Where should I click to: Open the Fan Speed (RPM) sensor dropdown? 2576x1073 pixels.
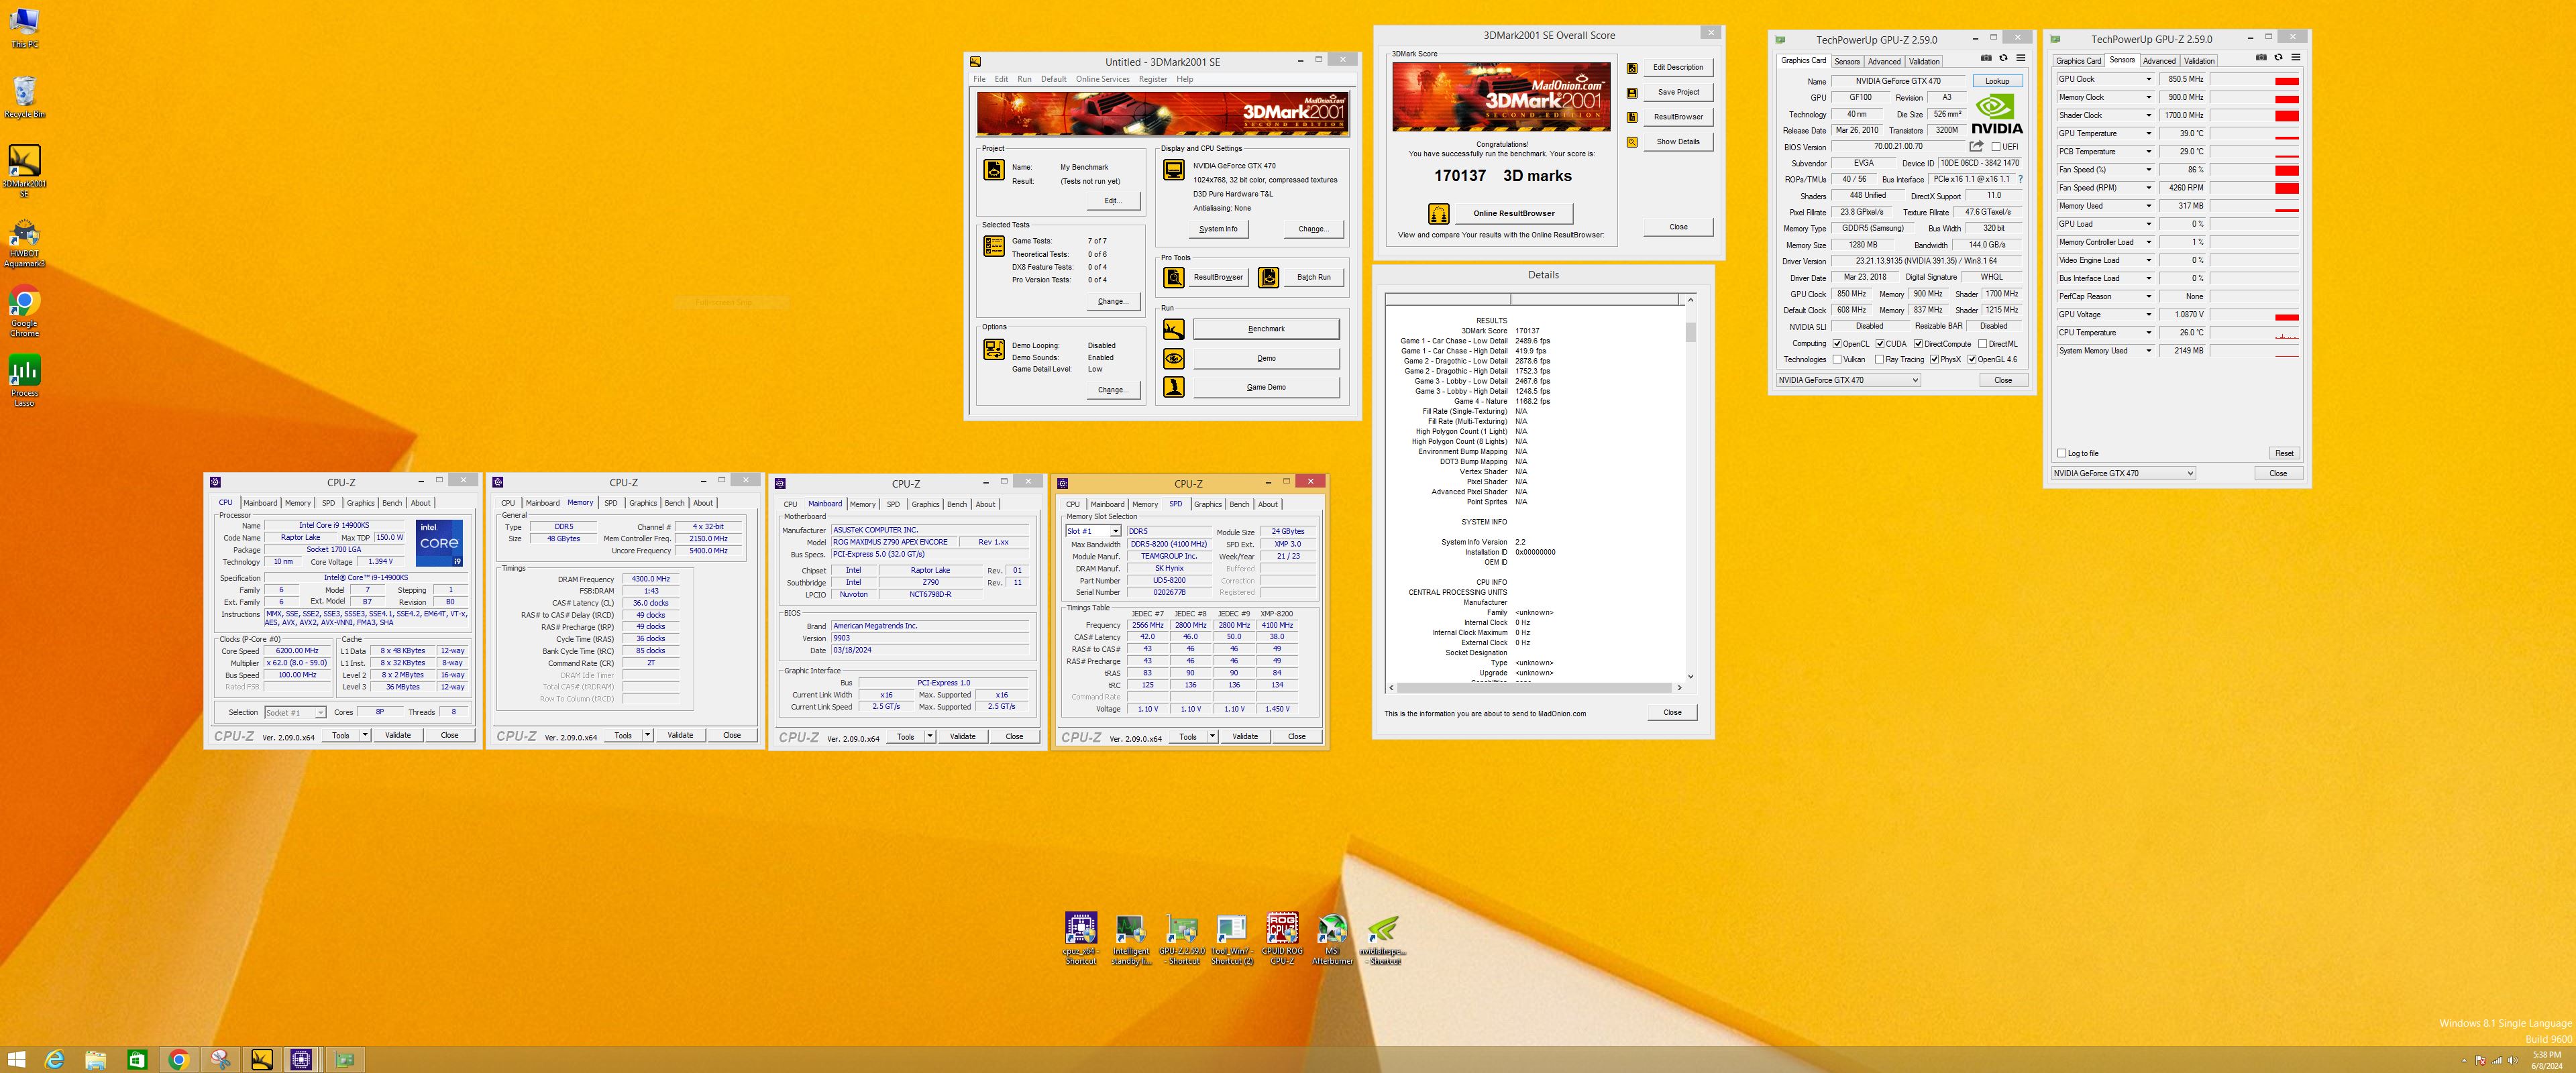[x=2148, y=188]
